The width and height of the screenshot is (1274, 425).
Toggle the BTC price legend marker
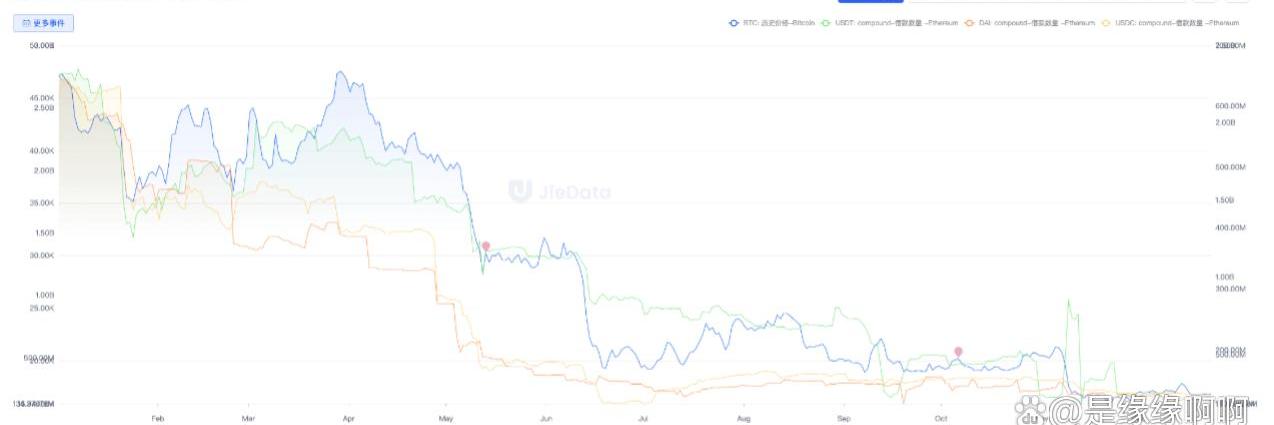[733, 22]
